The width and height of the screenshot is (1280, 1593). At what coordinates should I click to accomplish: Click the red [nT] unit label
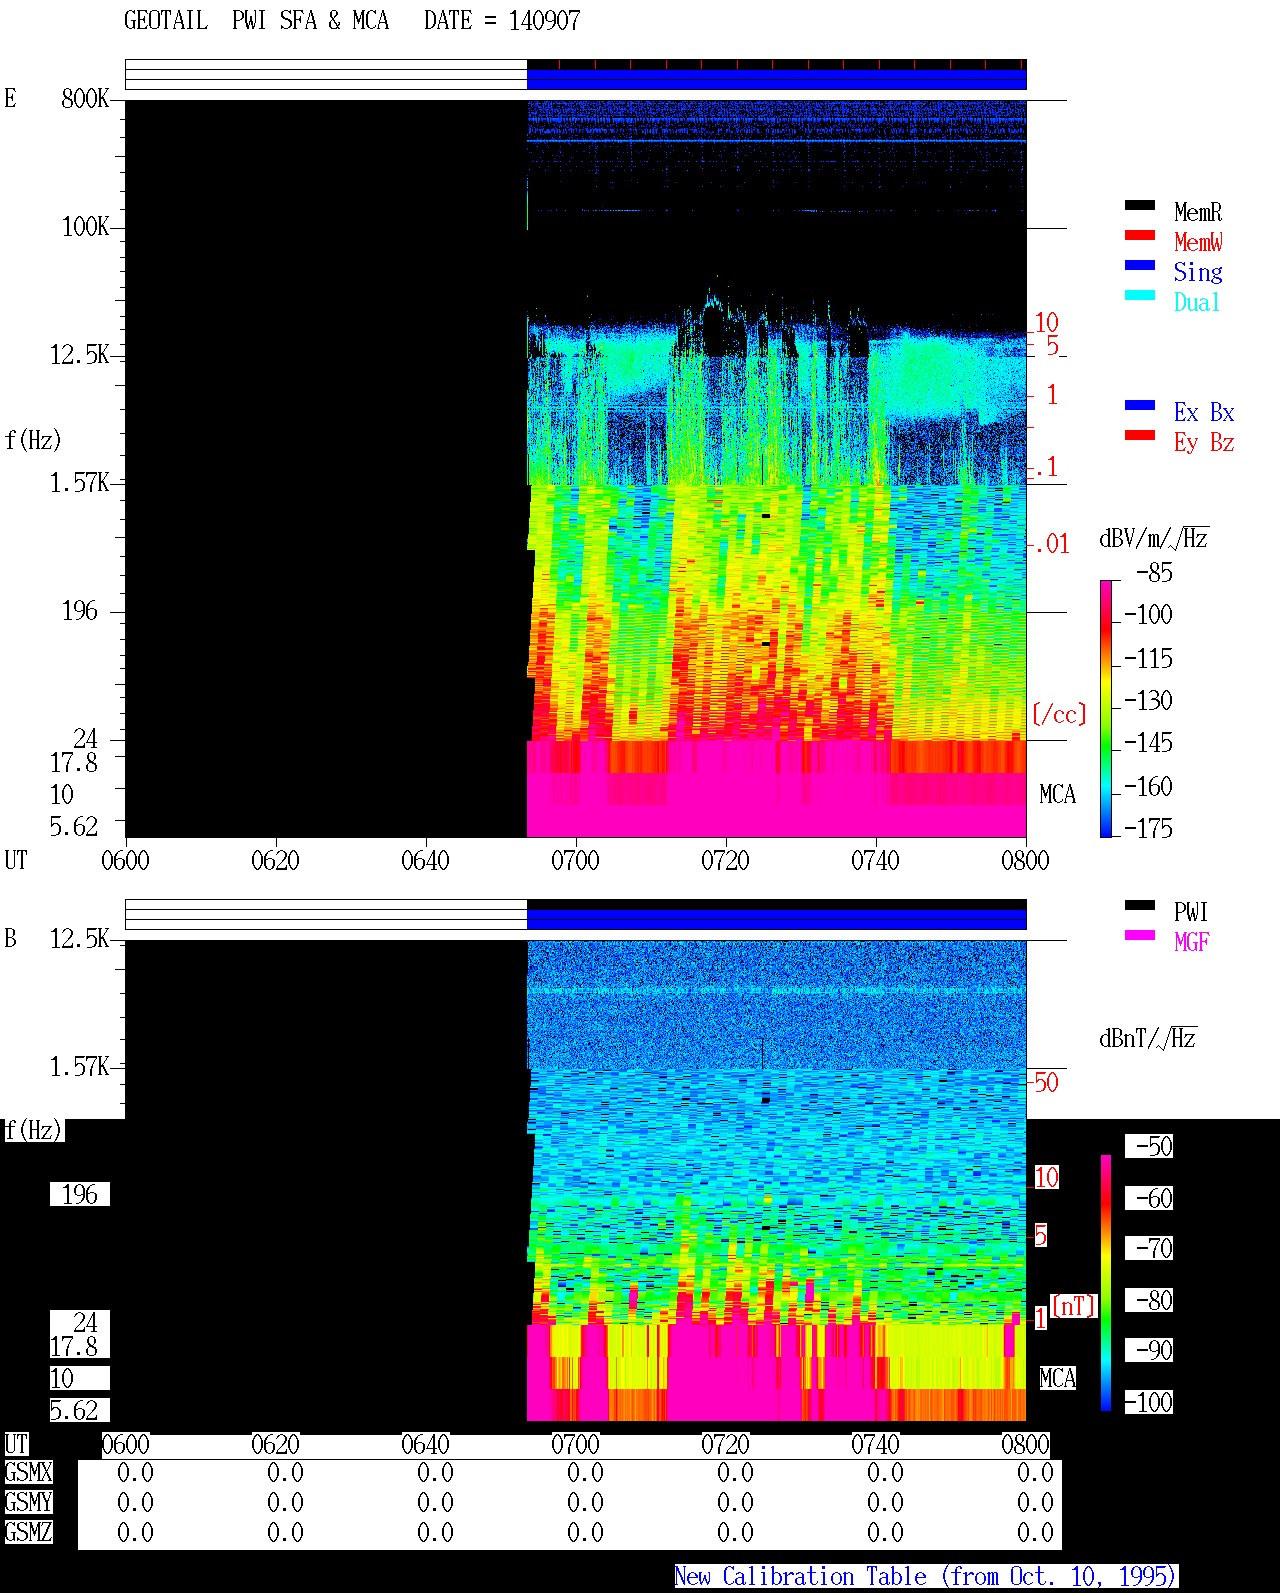pyautogui.click(x=1074, y=1306)
